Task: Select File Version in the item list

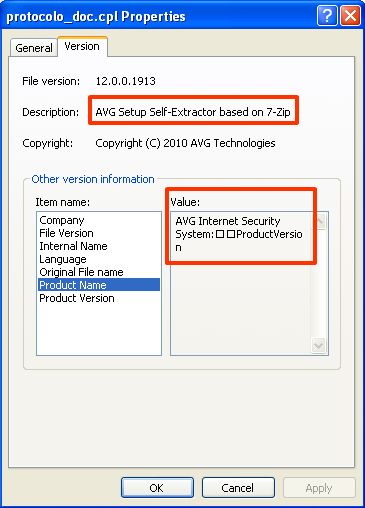Action: (99, 233)
